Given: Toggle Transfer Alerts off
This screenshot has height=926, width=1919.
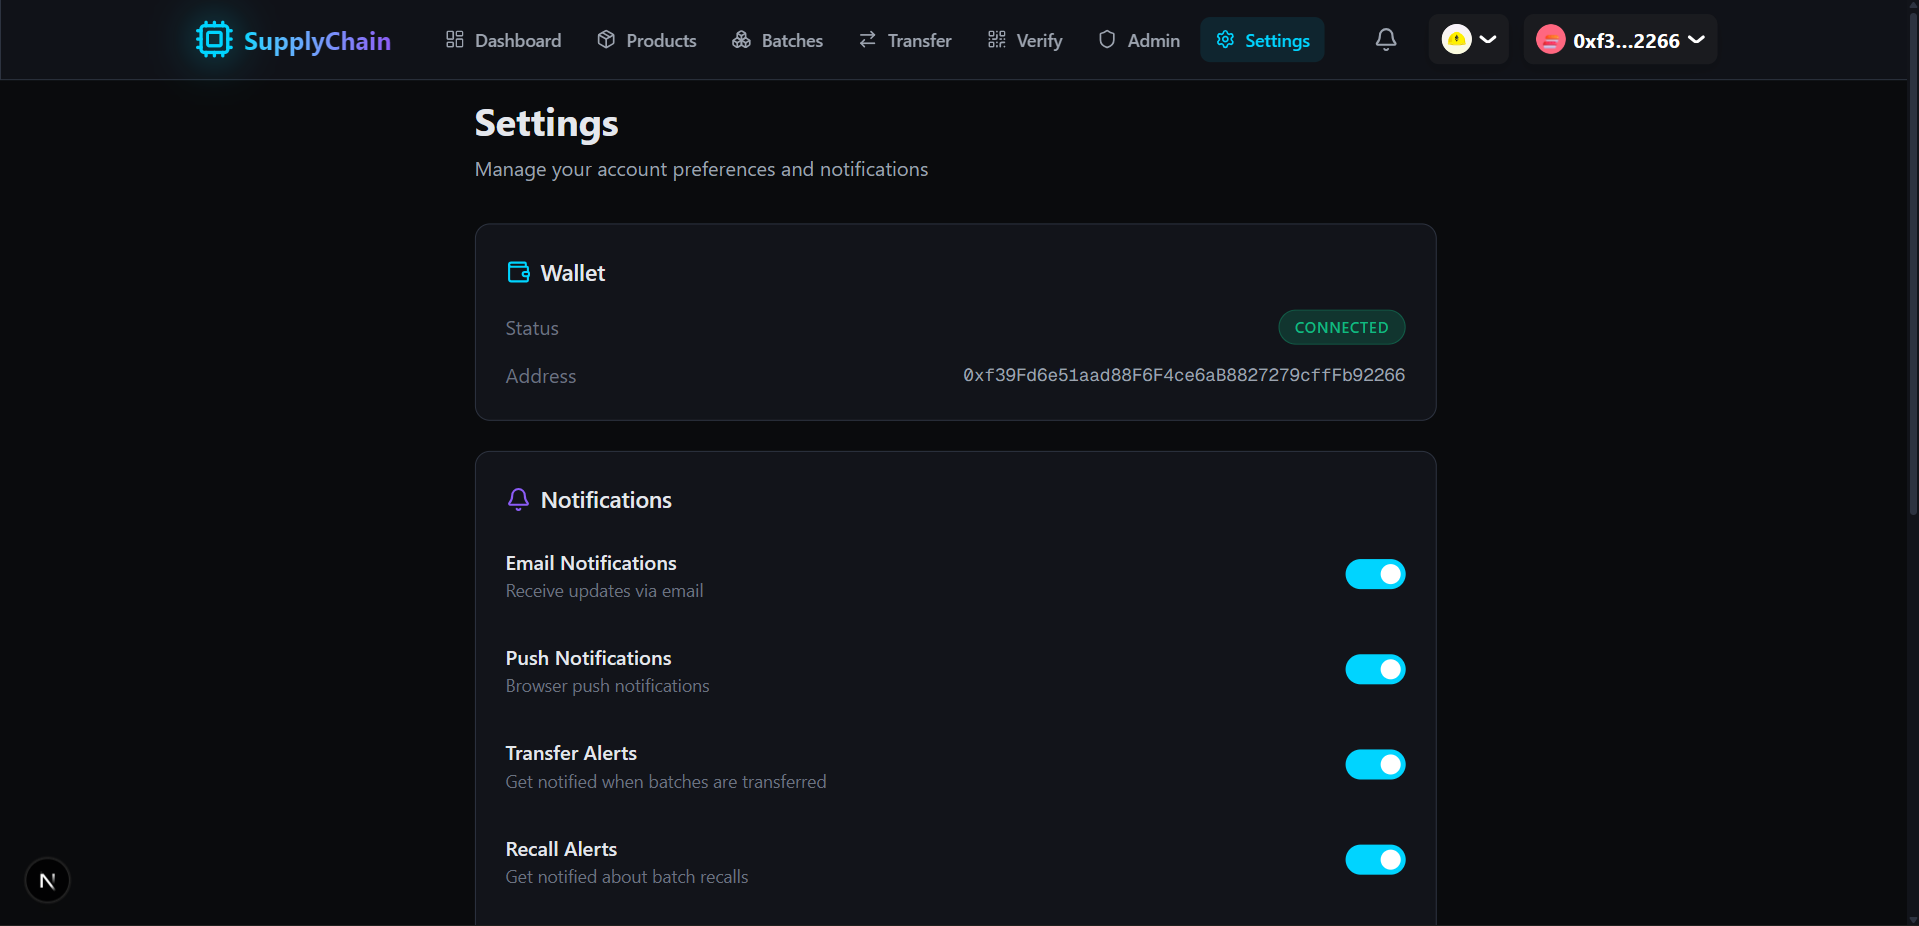Looking at the screenshot, I should click(x=1374, y=764).
